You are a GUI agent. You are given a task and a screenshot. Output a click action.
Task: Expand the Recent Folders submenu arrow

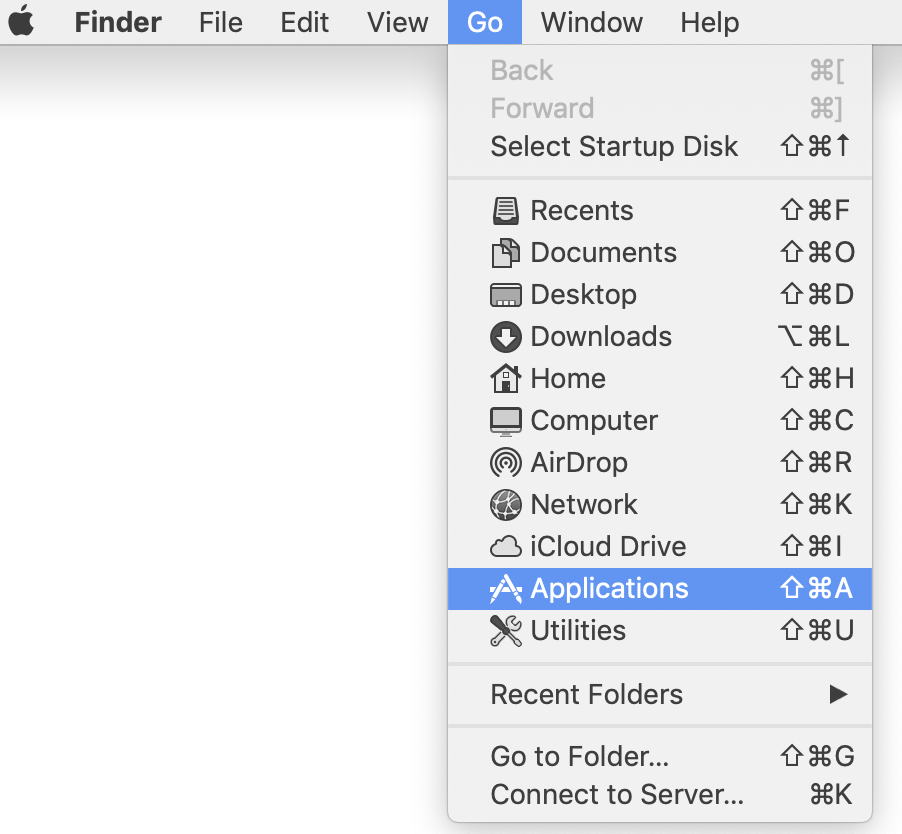(x=838, y=694)
